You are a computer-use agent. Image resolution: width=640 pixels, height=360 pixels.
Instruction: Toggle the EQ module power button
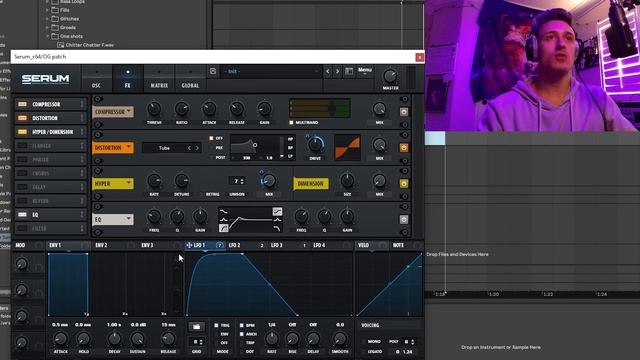404,220
